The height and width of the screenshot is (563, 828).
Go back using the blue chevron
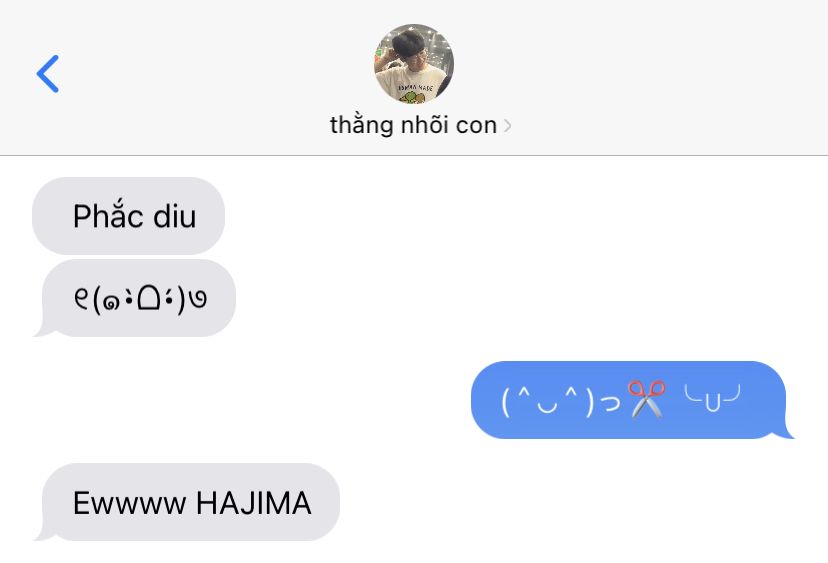pyautogui.click(x=48, y=74)
